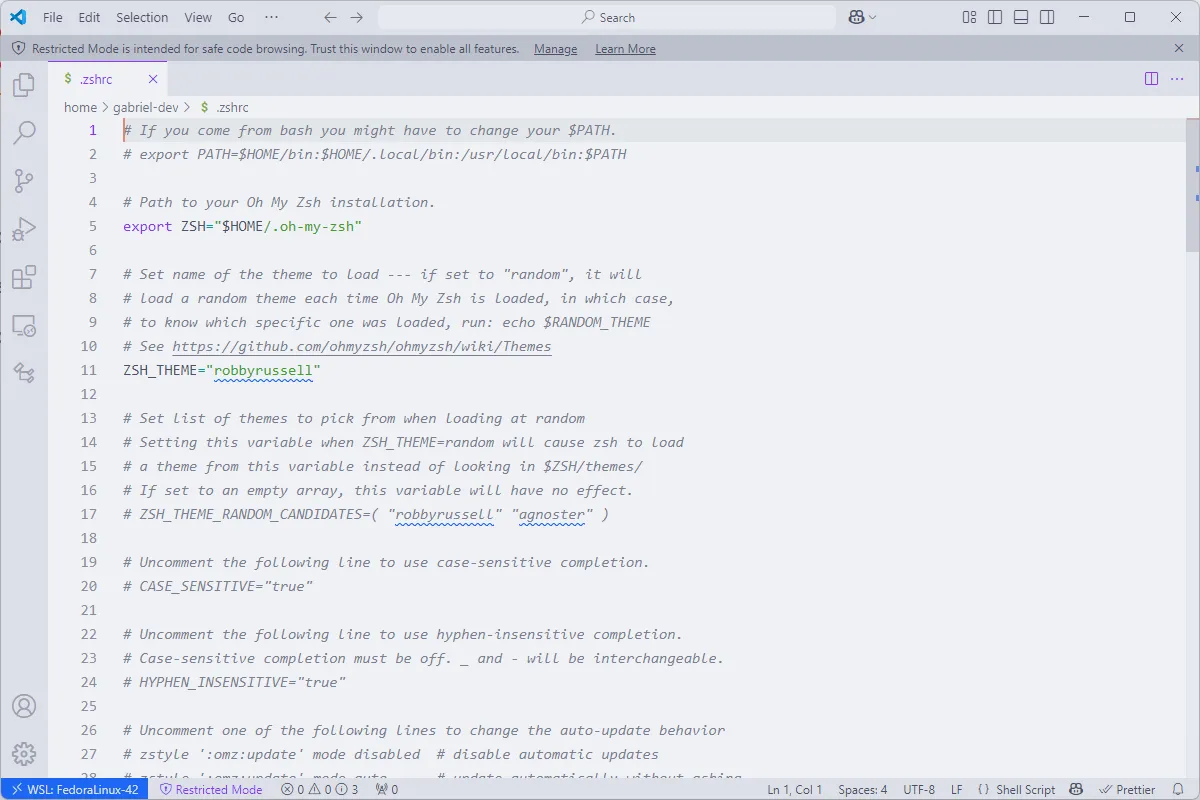Open the Explorer view in activity bar
The image size is (1200, 800).
pos(24,85)
